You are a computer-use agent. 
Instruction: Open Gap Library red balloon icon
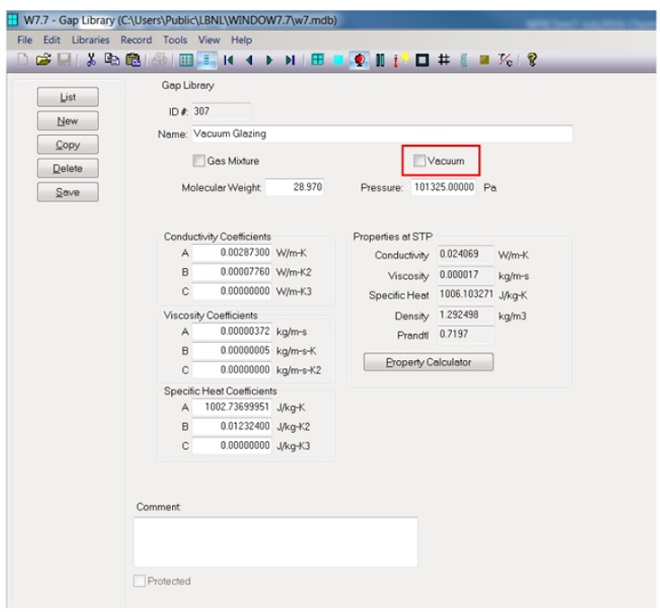coord(359,59)
